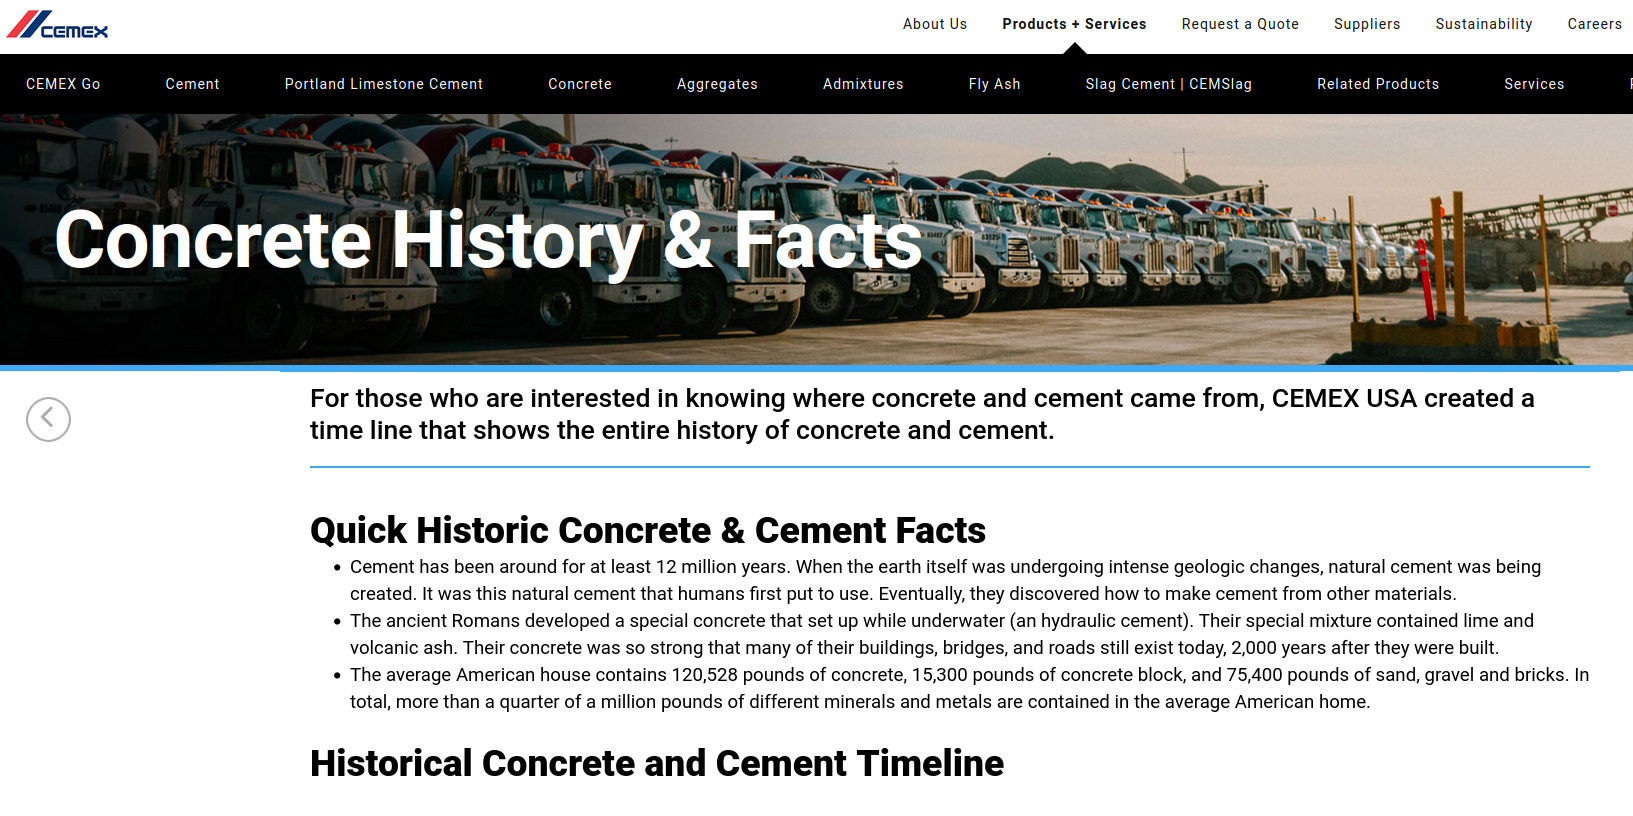
Task: Click the circular back arrow icon
Action: pos(48,419)
